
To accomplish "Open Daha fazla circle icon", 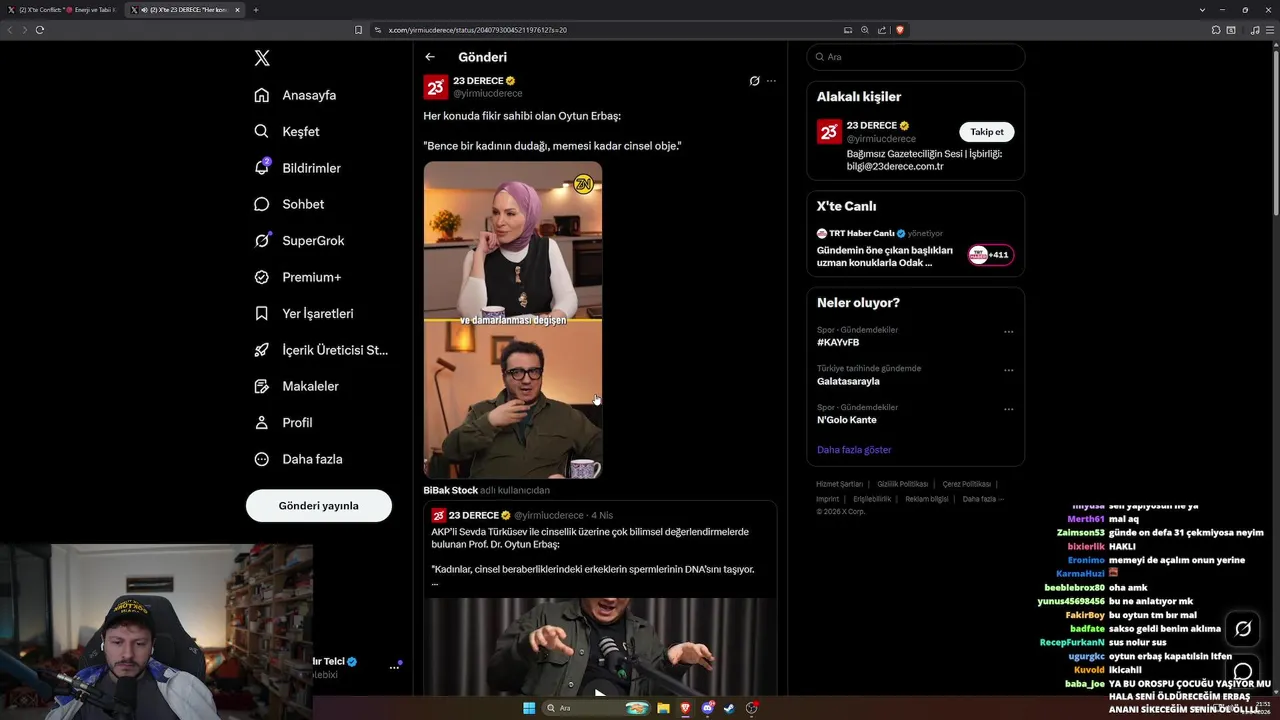I will tap(262, 459).
